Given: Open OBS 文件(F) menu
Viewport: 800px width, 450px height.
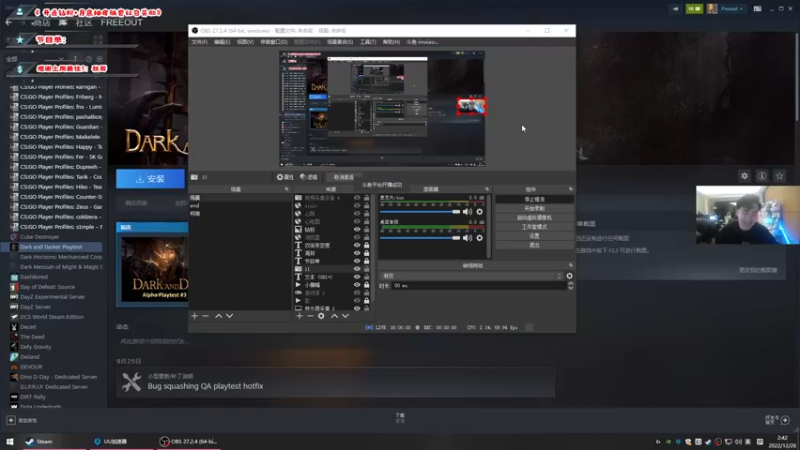Looking at the screenshot, I should [x=199, y=42].
